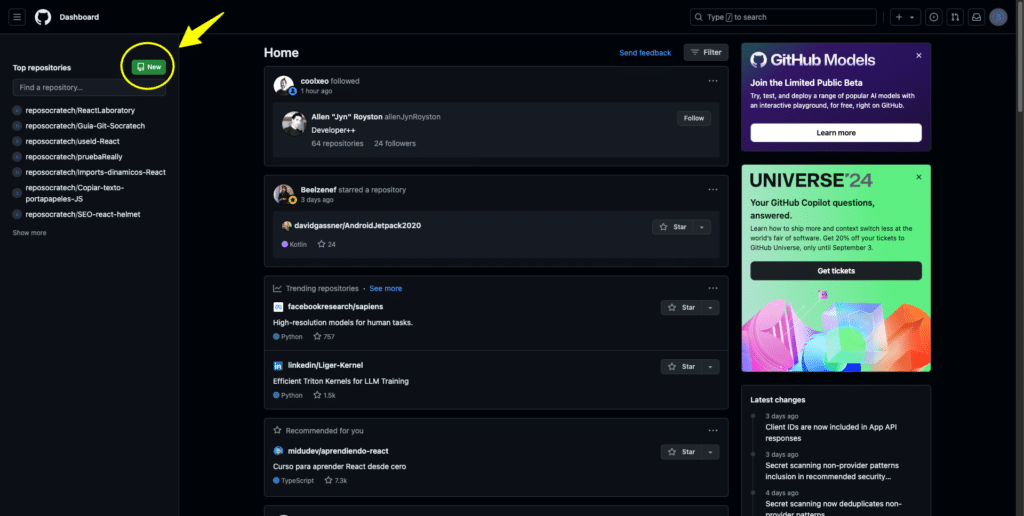Click the 7.3k stars count of aprendiendo-react
Image resolution: width=1024 pixels, height=516 pixels.
pyautogui.click(x=336, y=481)
